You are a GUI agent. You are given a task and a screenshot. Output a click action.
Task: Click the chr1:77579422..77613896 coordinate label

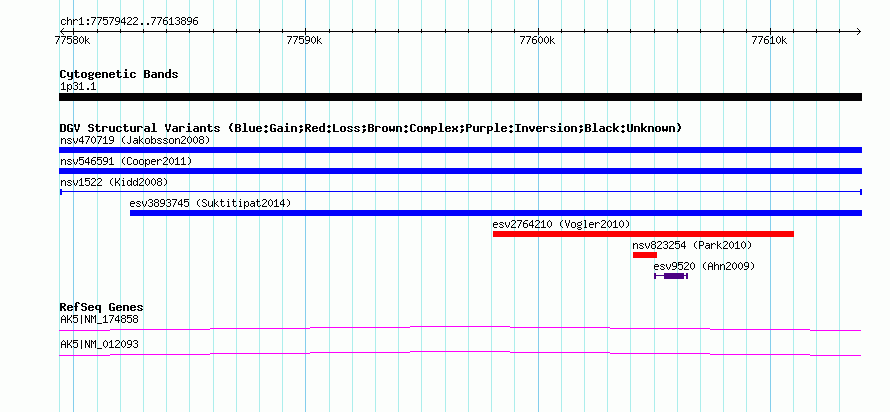click(x=129, y=22)
